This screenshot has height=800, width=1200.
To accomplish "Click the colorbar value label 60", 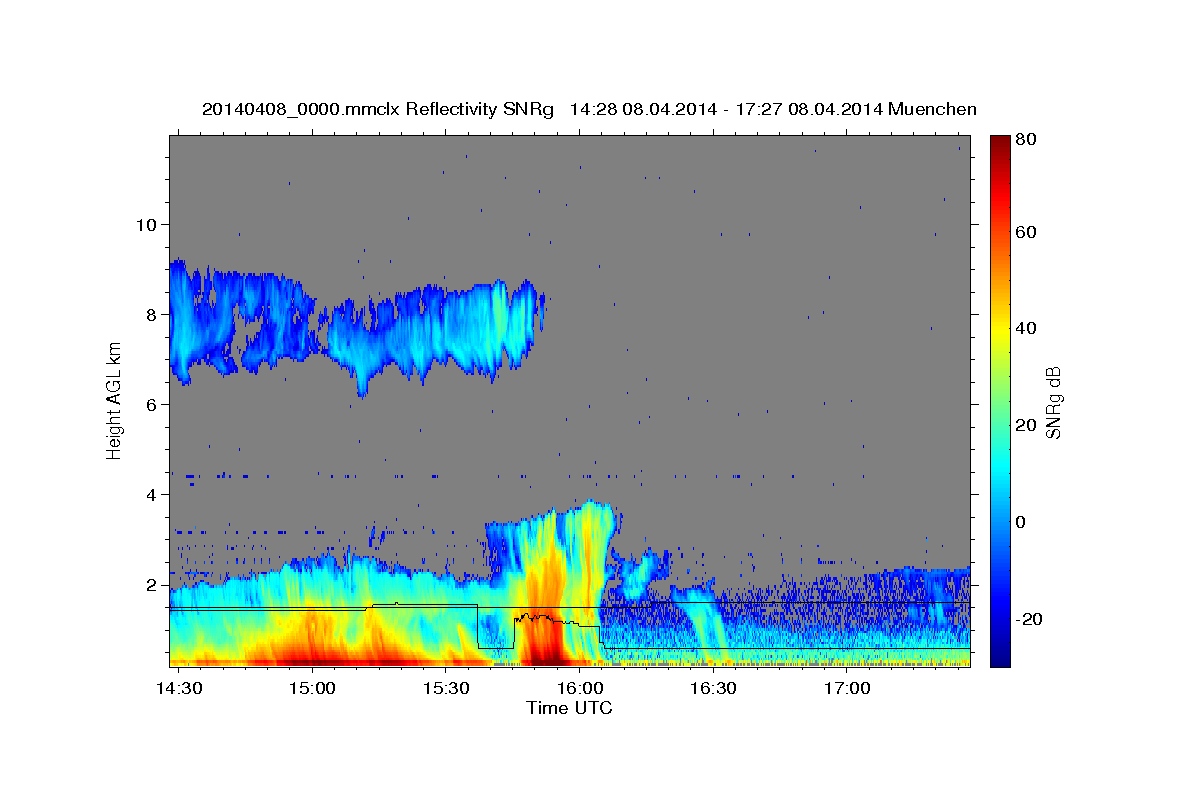I will coord(1025,232).
